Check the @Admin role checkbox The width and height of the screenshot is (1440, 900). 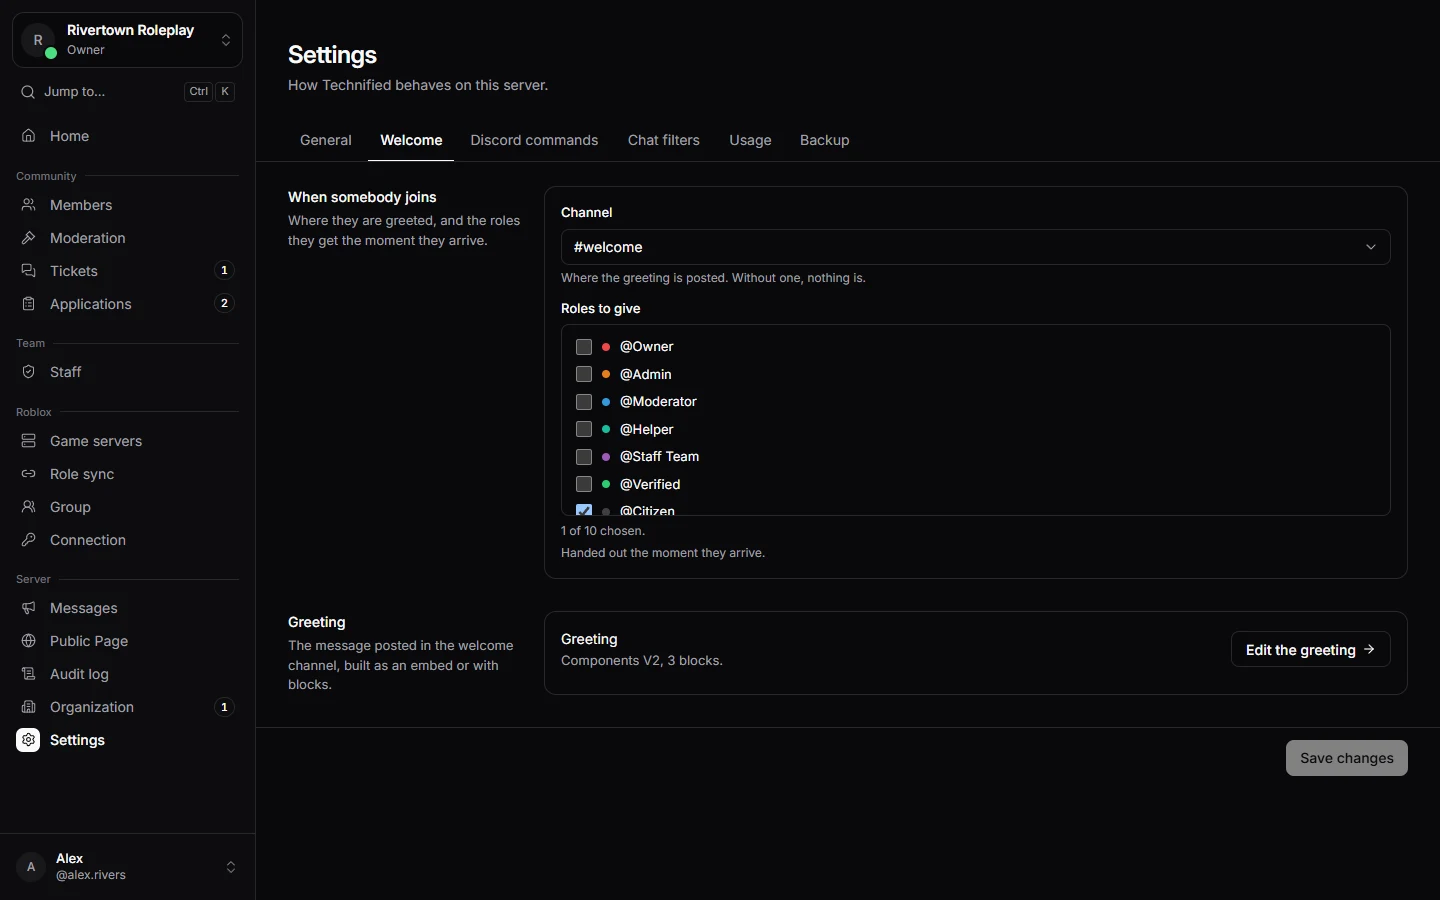[x=584, y=374]
